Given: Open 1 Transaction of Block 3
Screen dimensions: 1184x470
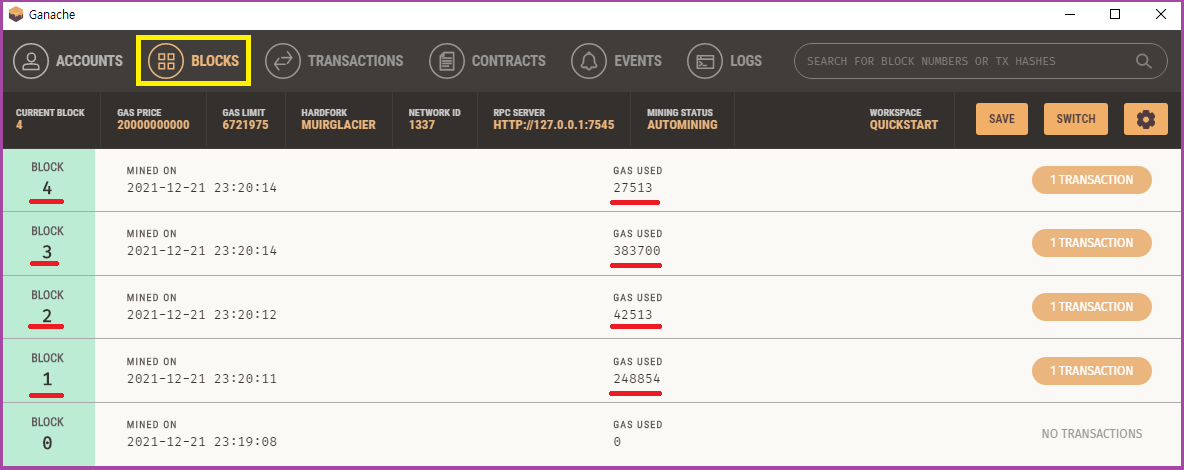Looking at the screenshot, I should (x=1091, y=243).
